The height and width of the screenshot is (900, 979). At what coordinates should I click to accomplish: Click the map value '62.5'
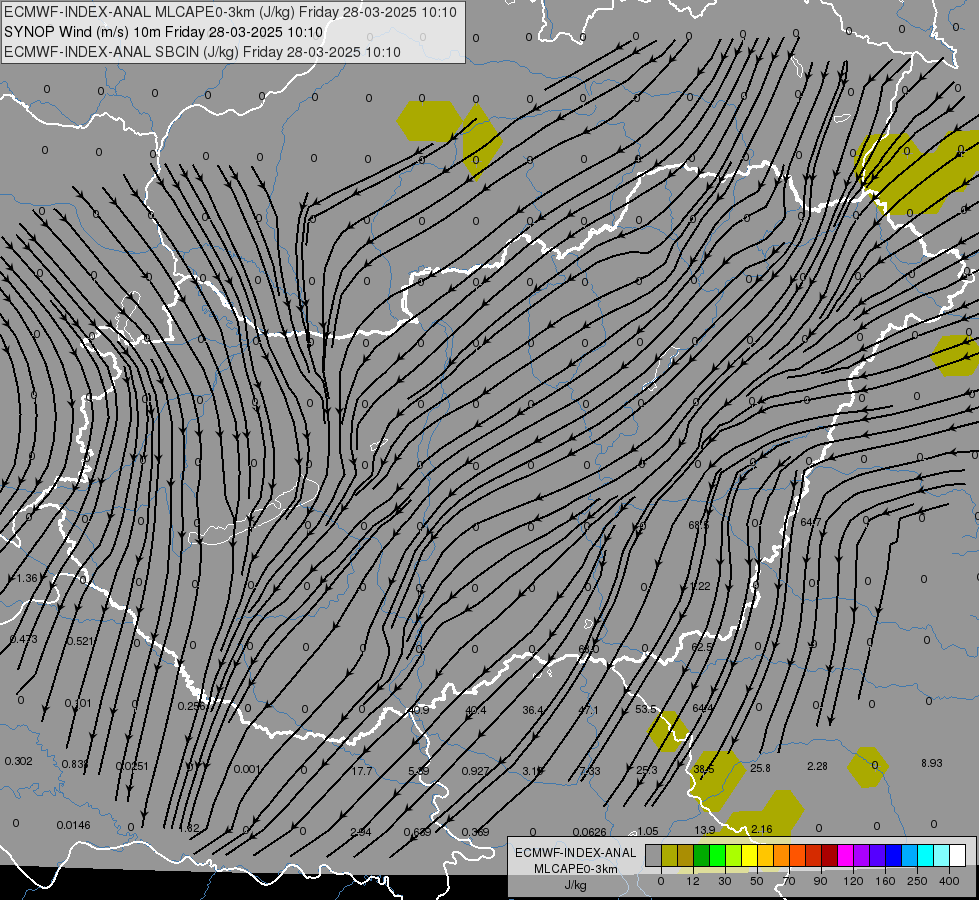pos(702,647)
